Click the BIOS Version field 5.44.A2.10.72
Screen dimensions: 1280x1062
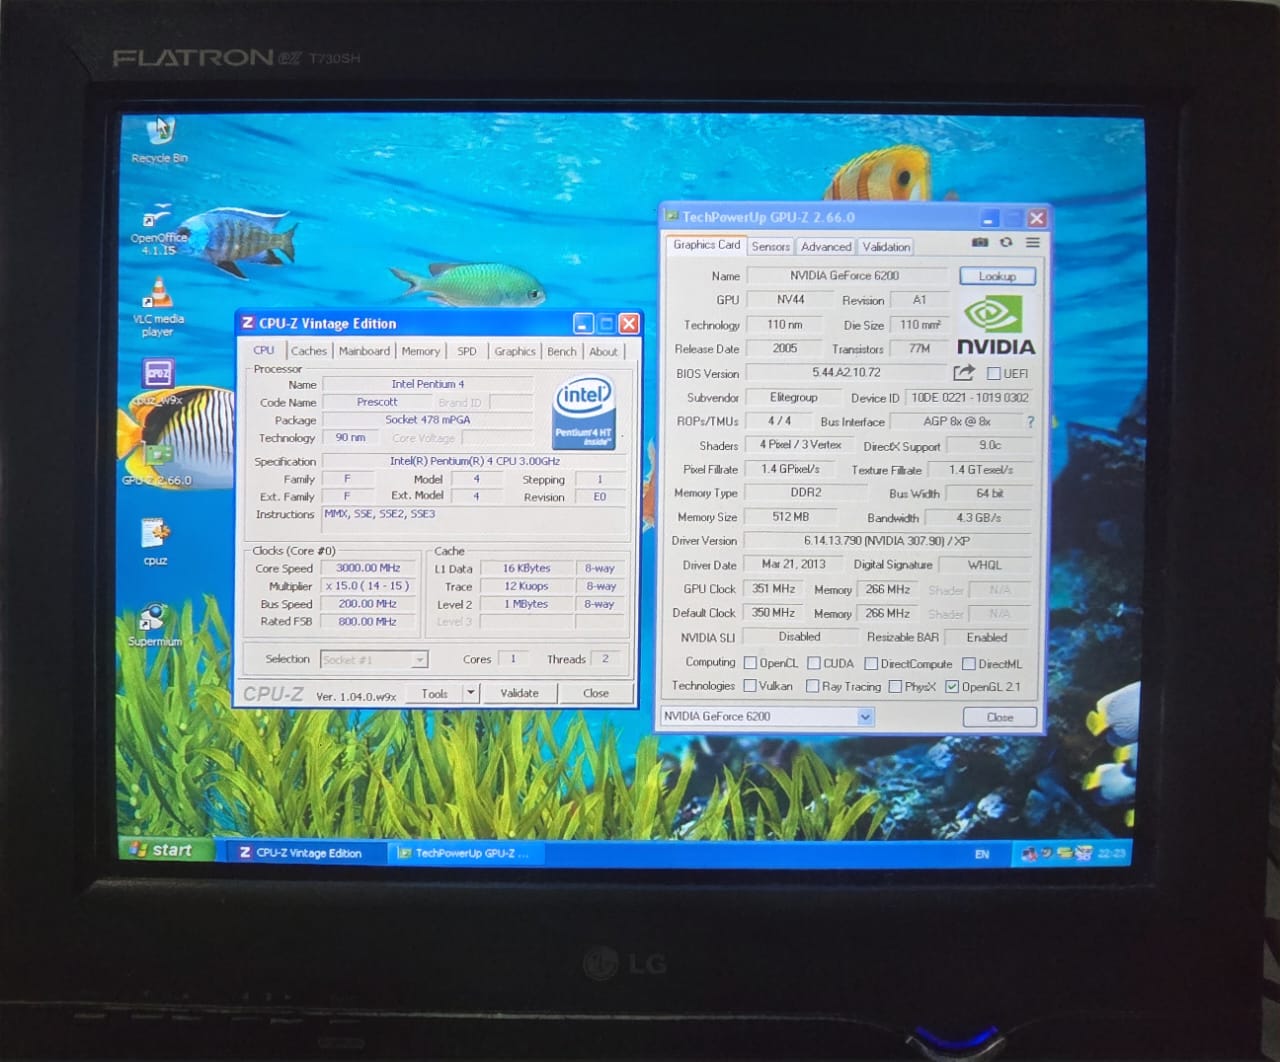coord(847,373)
